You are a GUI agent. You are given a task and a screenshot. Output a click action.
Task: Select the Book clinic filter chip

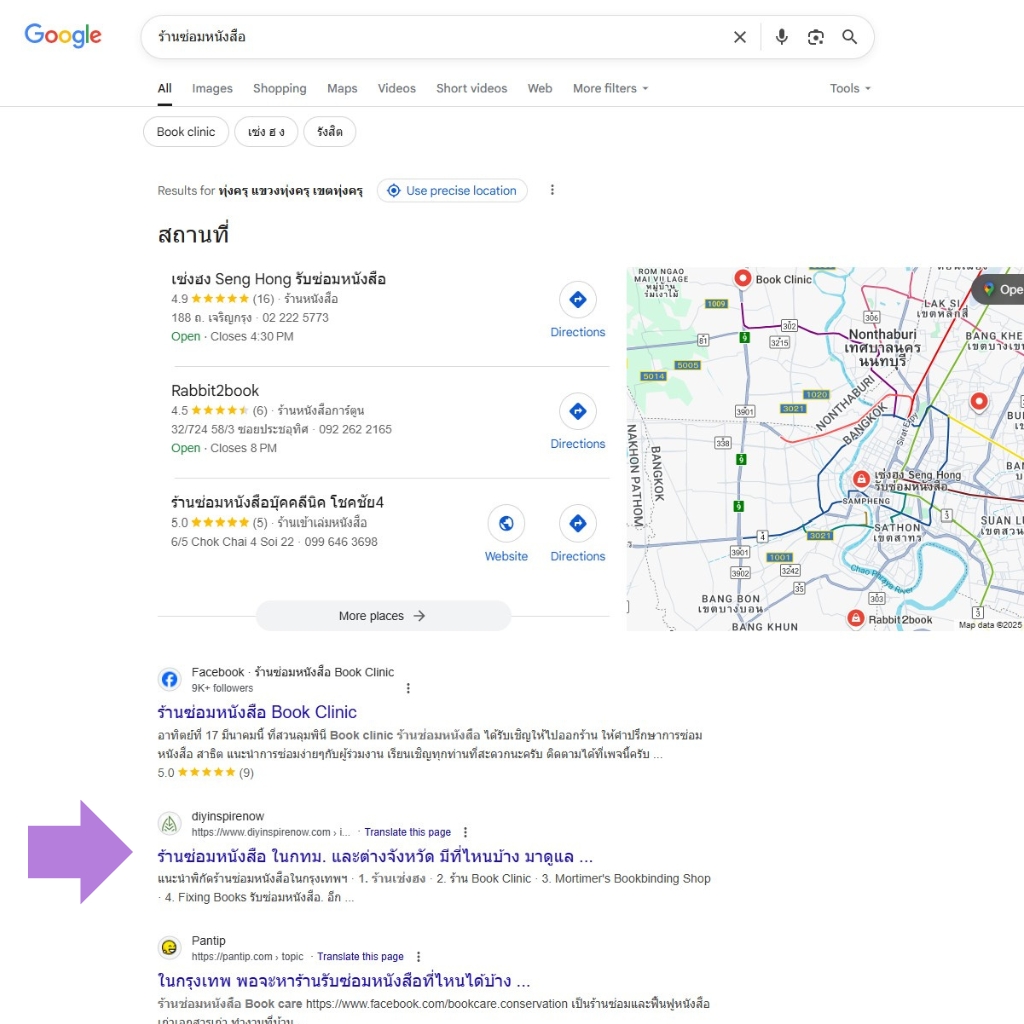point(186,132)
